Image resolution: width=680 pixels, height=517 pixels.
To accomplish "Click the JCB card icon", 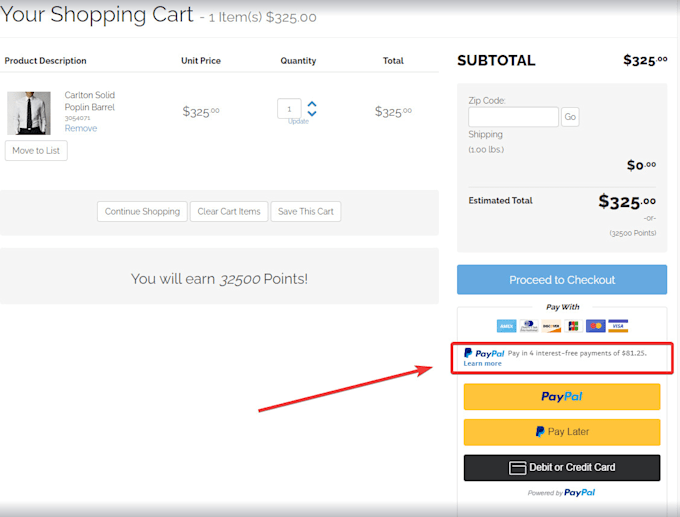I will (573, 326).
